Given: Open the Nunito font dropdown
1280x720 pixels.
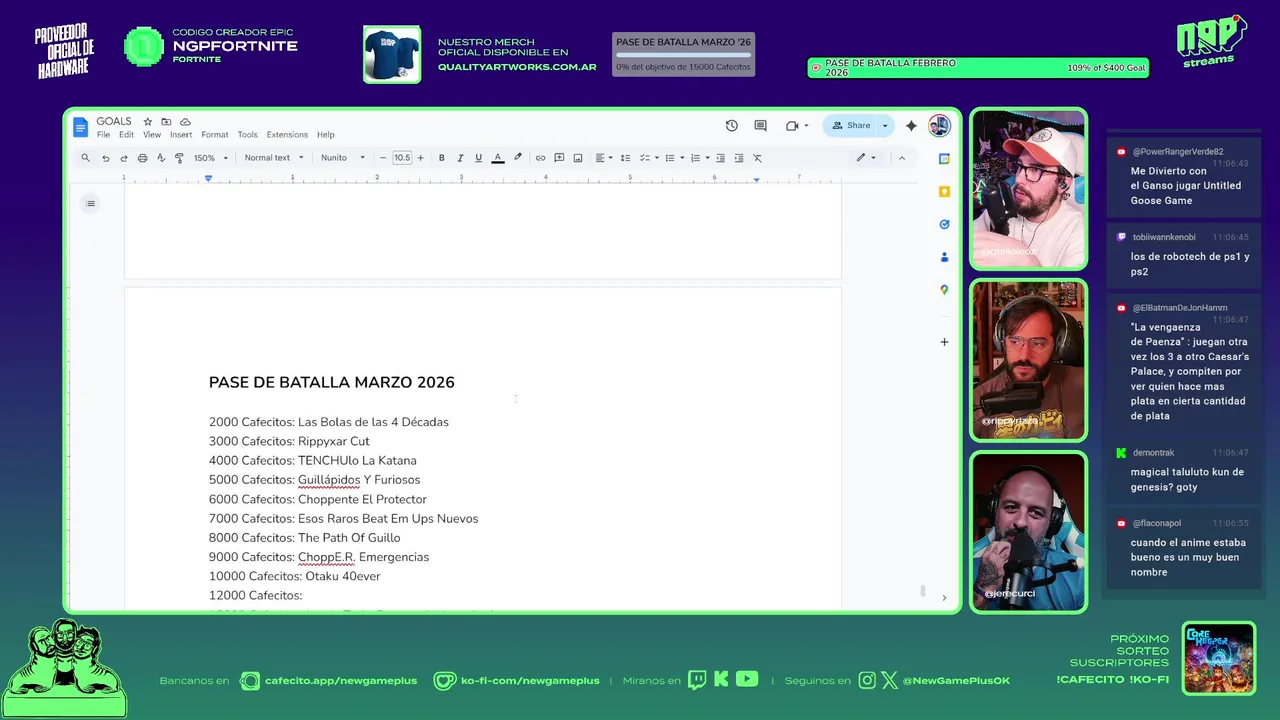Looking at the screenshot, I should pyautogui.click(x=342, y=158).
